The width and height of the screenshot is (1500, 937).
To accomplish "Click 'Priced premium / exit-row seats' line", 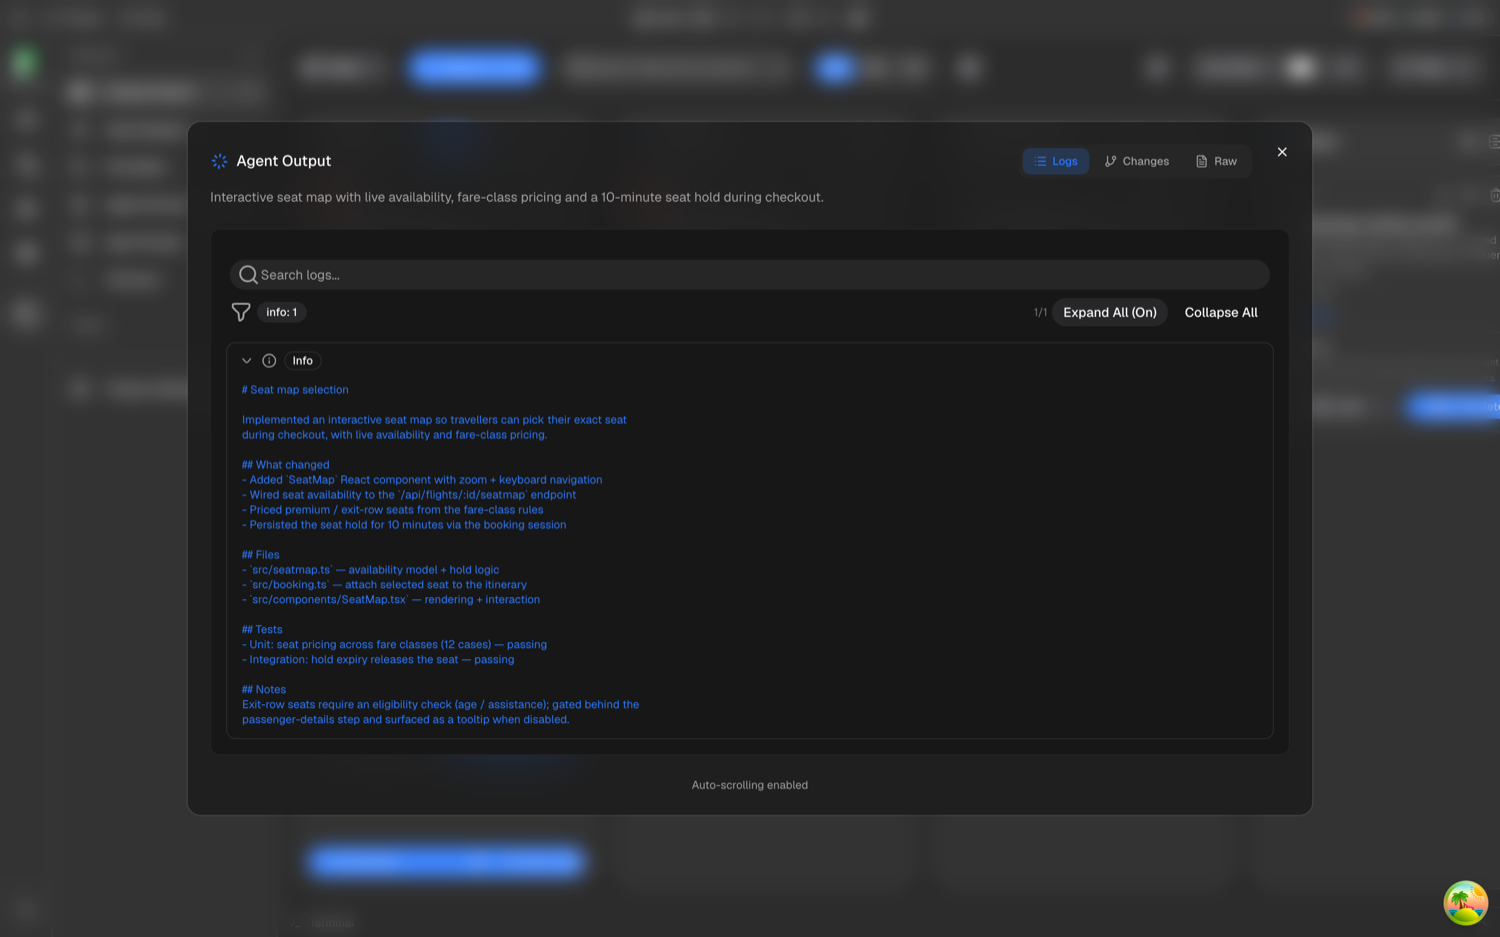I will pos(393,510).
